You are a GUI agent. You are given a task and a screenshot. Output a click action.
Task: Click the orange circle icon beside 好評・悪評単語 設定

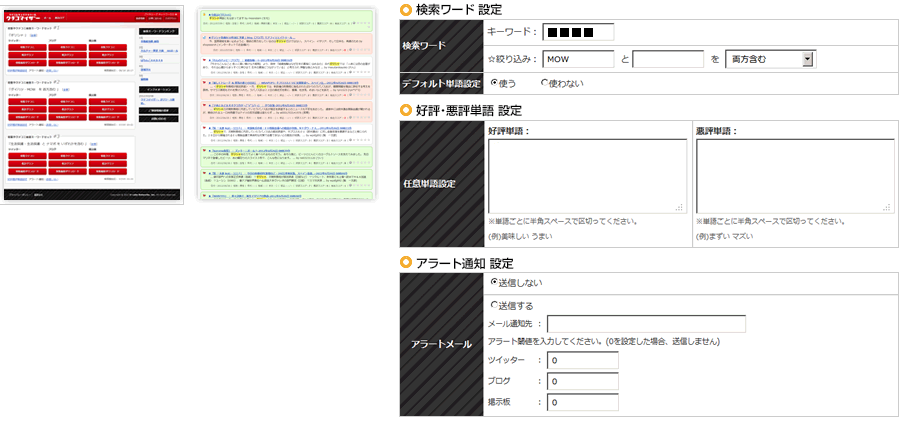[x=405, y=110]
